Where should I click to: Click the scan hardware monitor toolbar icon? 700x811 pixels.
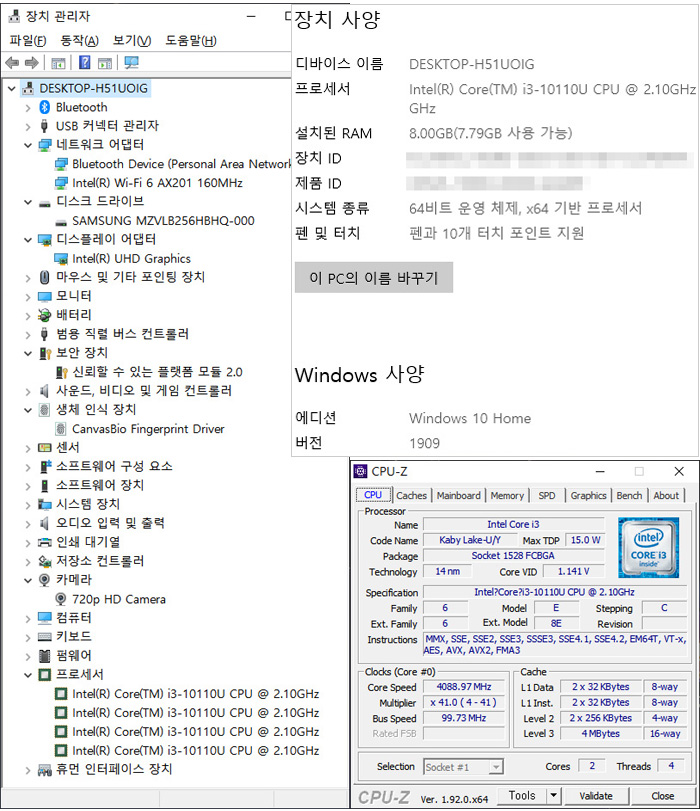131,63
